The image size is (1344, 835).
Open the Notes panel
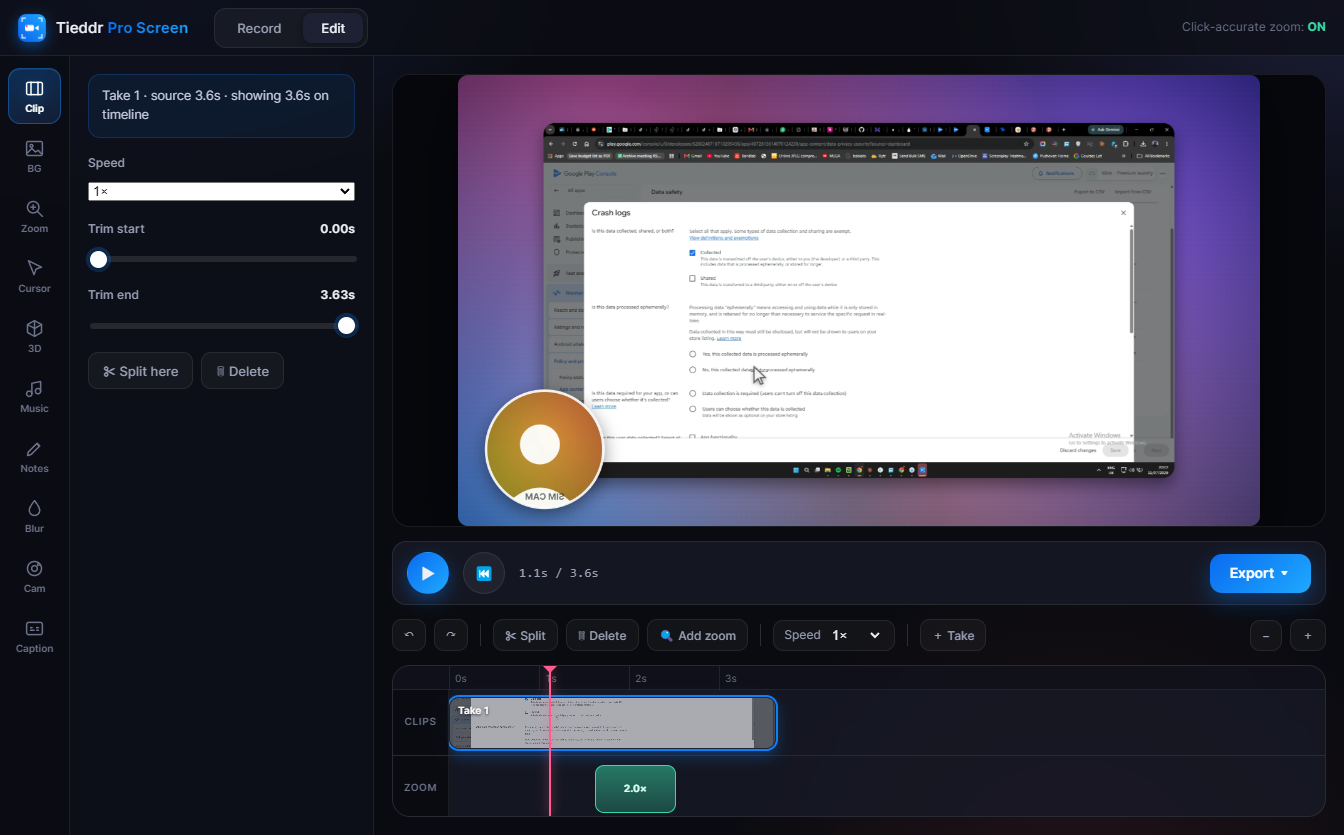pos(34,456)
